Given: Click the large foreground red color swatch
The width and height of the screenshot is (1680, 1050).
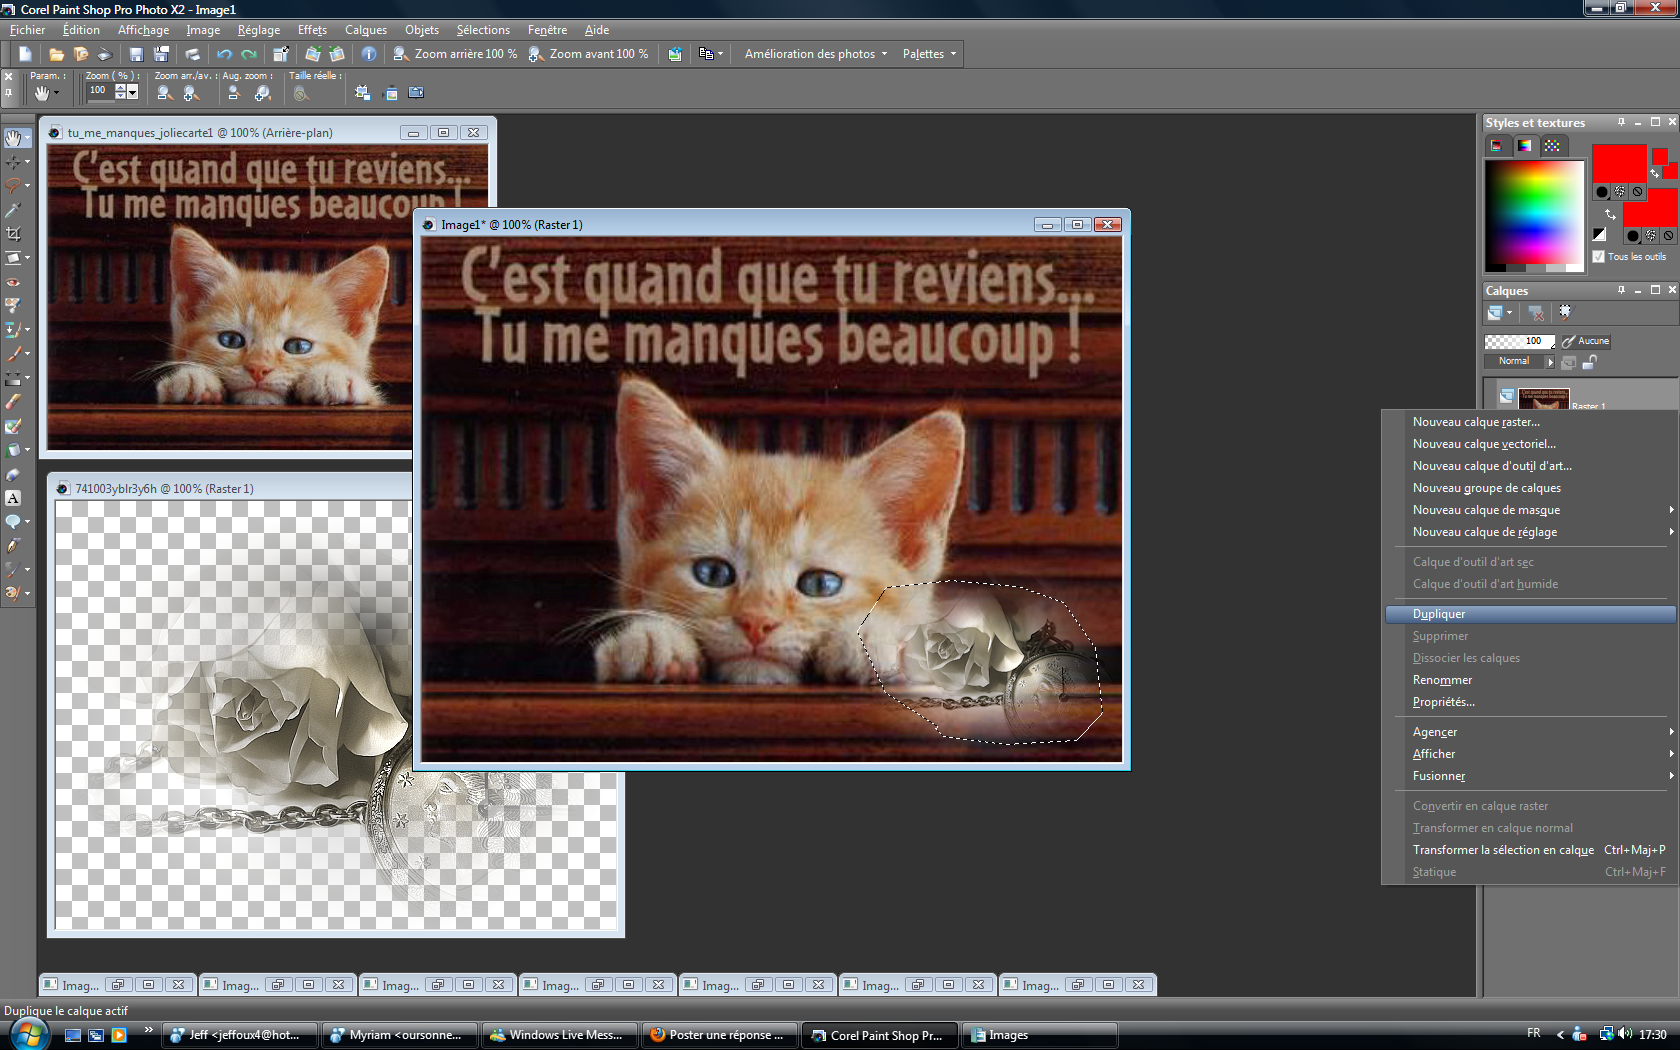Looking at the screenshot, I should pyautogui.click(x=1619, y=163).
